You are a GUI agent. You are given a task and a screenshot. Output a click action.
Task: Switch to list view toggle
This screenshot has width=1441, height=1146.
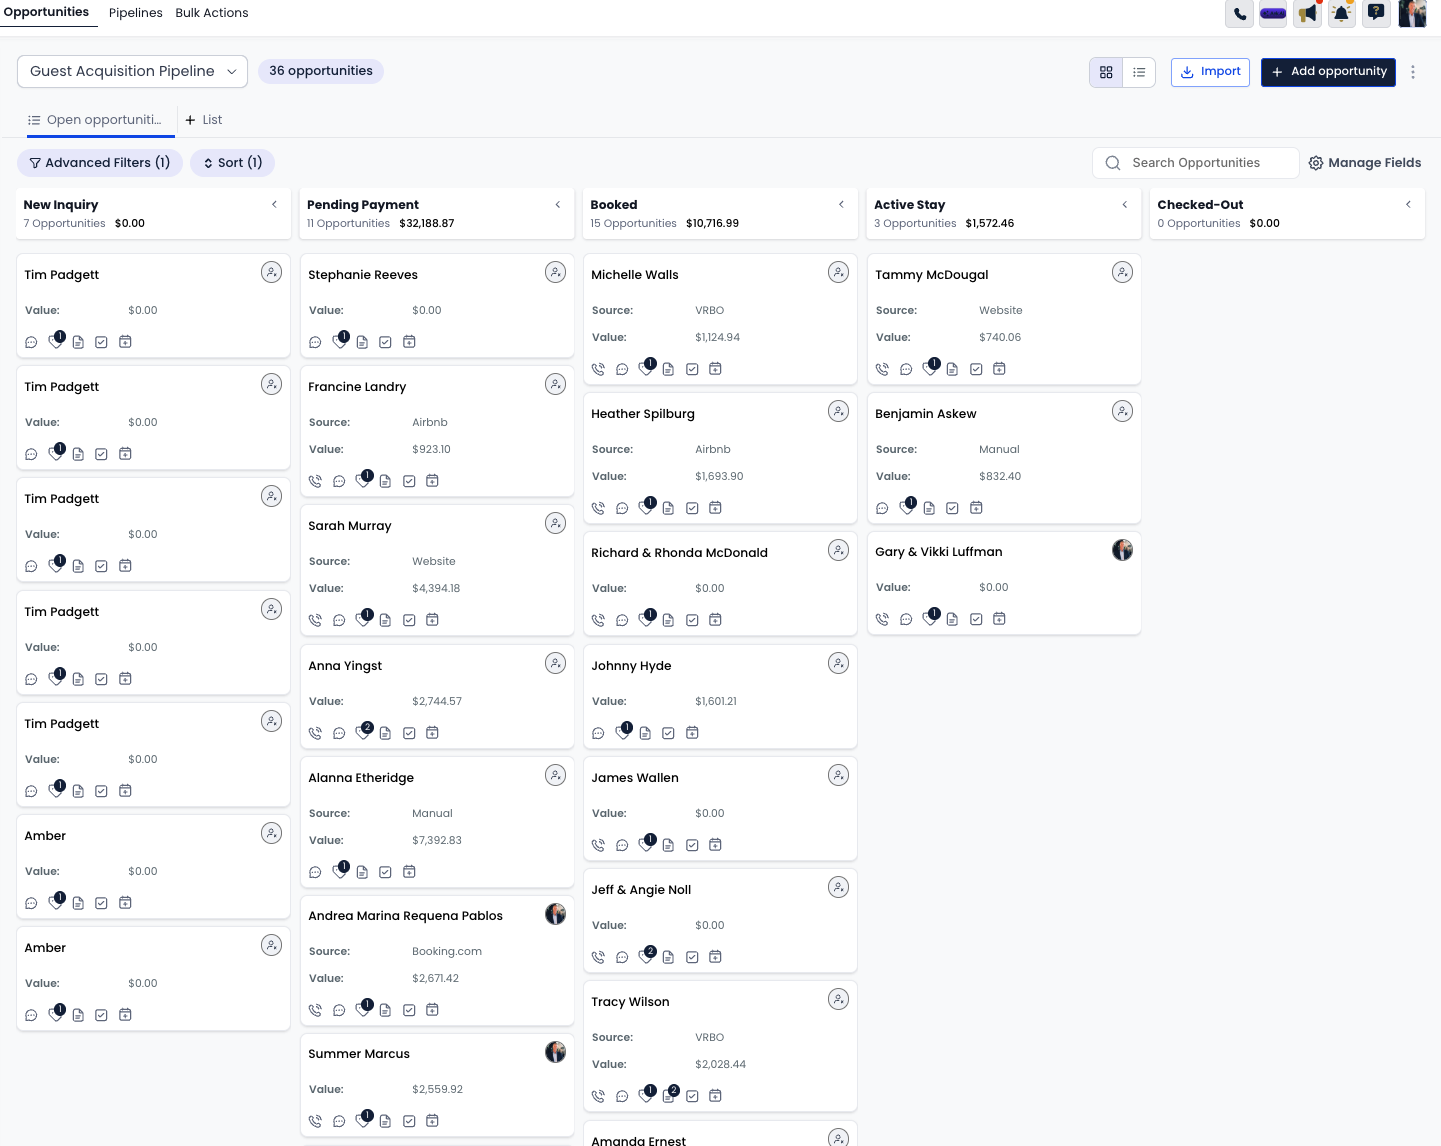(x=1139, y=72)
